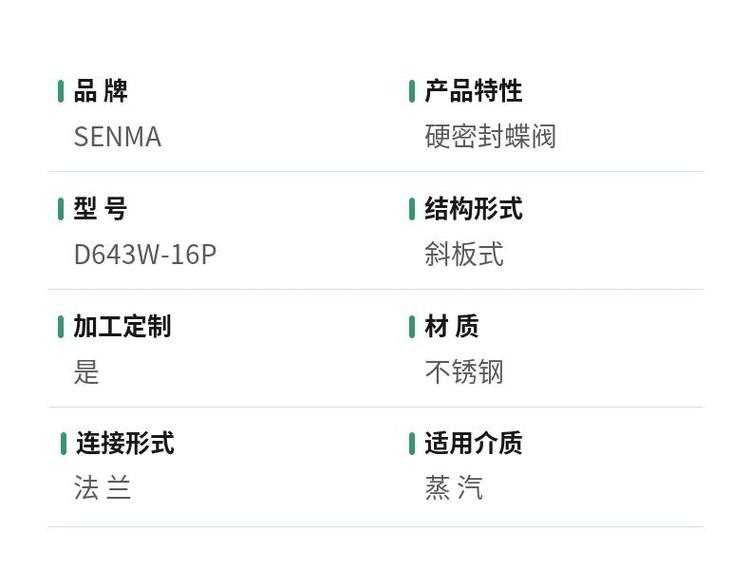Click the 型号 label heading

(x=101, y=210)
